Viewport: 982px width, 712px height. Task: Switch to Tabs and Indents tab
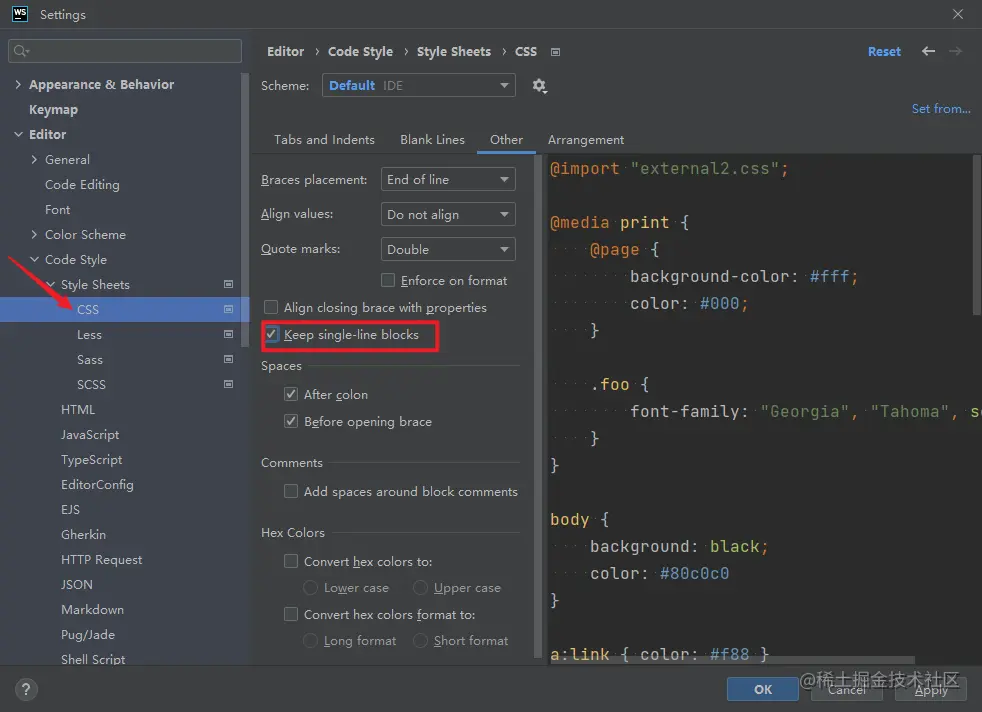pyautogui.click(x=324, y=140)
